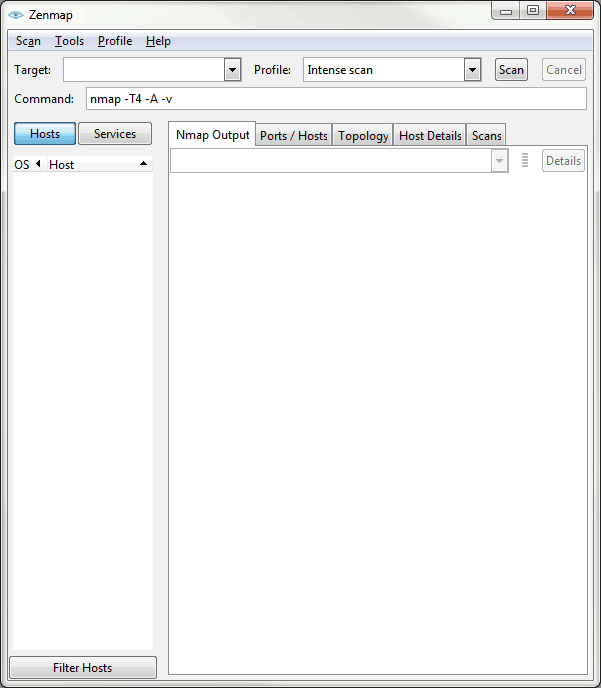Click the disabled Cancel button

564,70
